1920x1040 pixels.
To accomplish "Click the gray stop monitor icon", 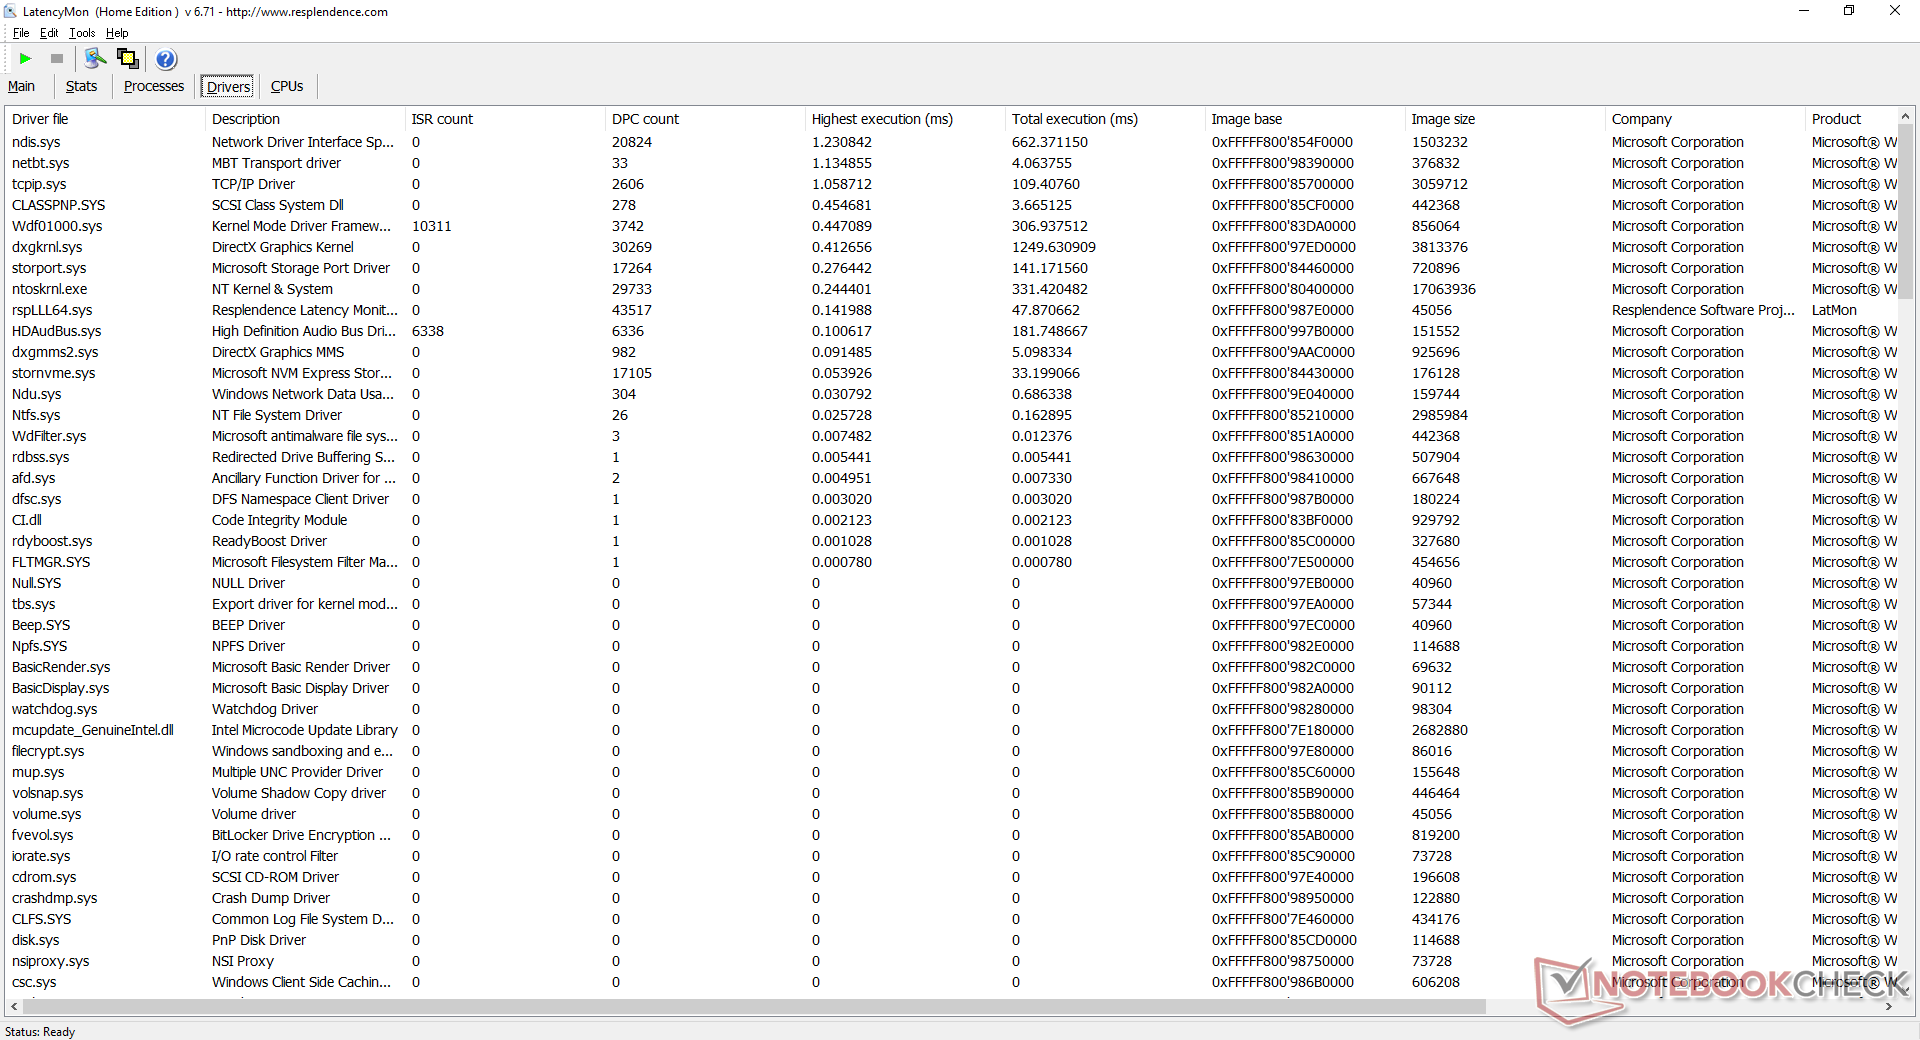I will tap(57, 59).
